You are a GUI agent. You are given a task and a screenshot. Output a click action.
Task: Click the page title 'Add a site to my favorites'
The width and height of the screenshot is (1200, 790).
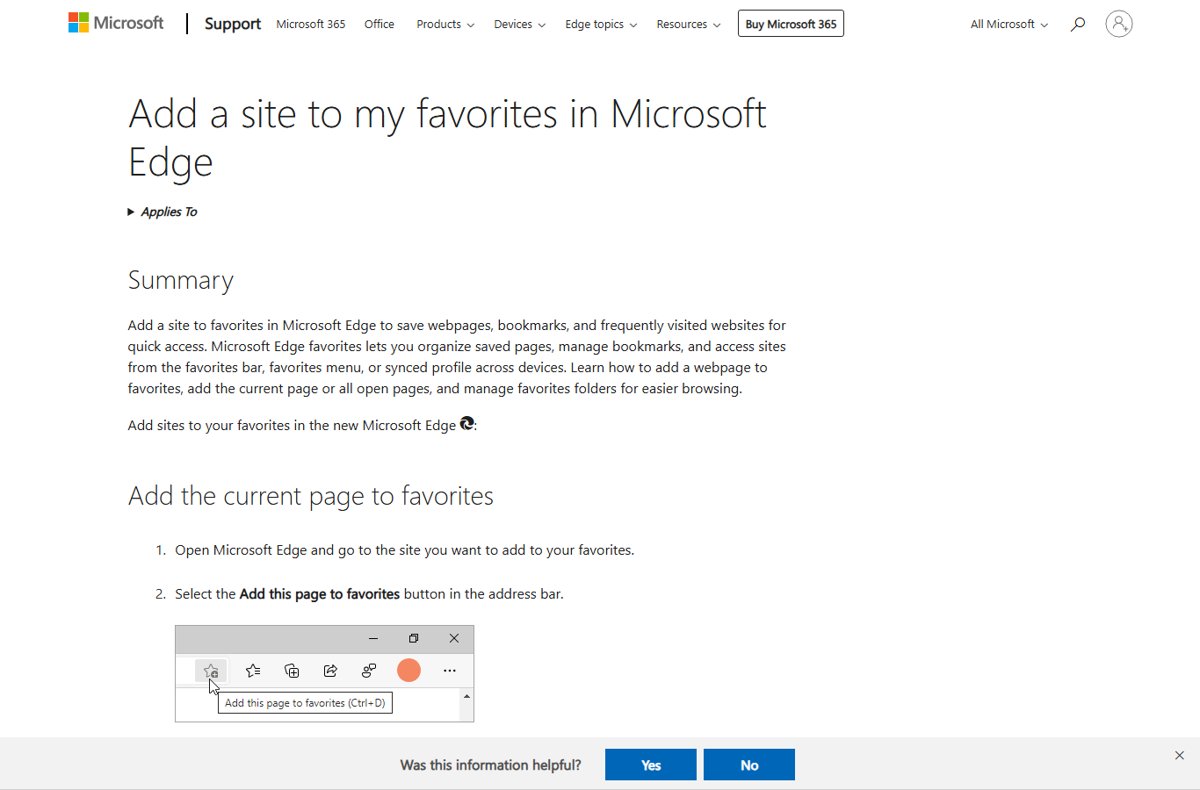point(447,138)
